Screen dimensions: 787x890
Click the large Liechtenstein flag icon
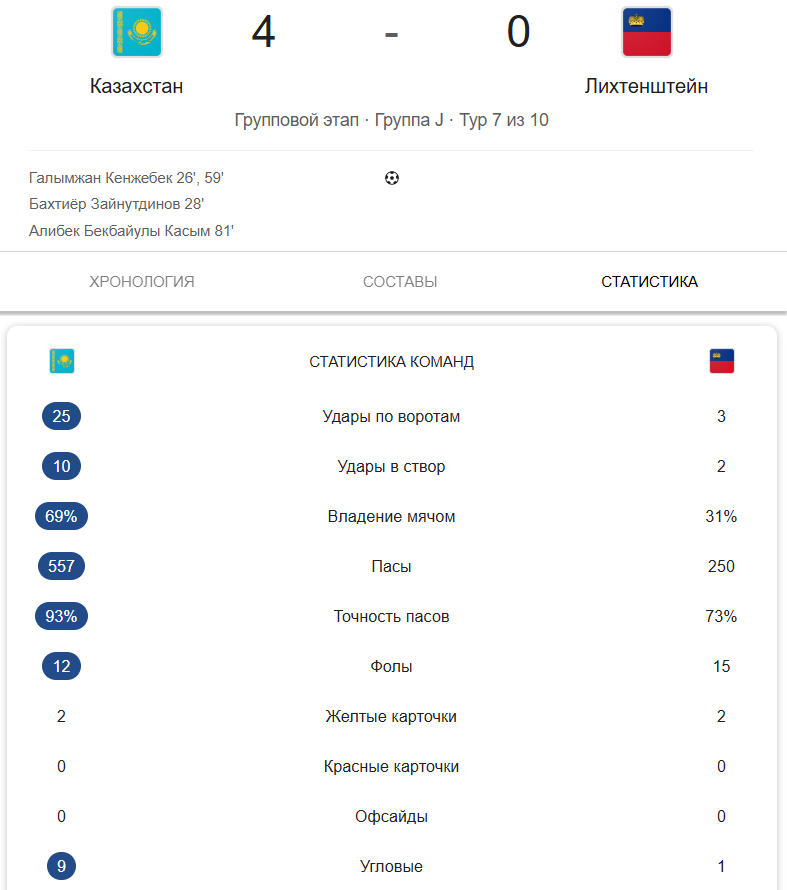(647, 32)
